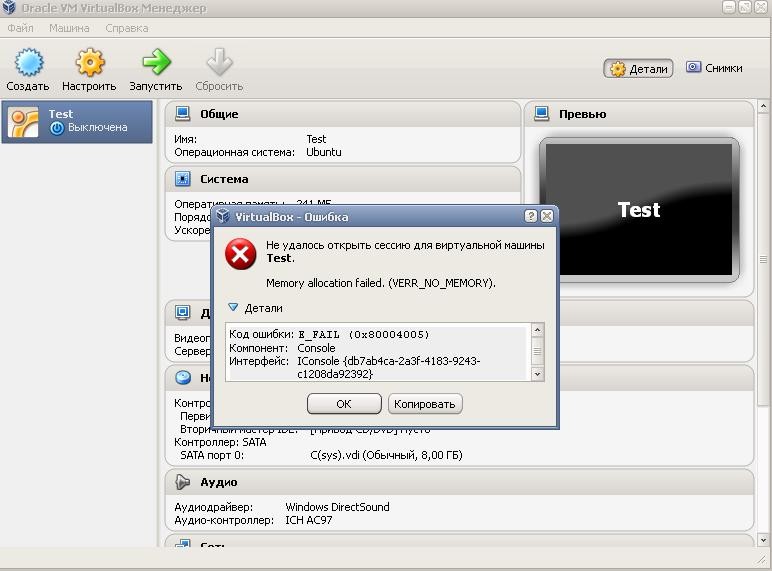
Task: Click the Аудио section speaker icon
Action: (183, 482)
